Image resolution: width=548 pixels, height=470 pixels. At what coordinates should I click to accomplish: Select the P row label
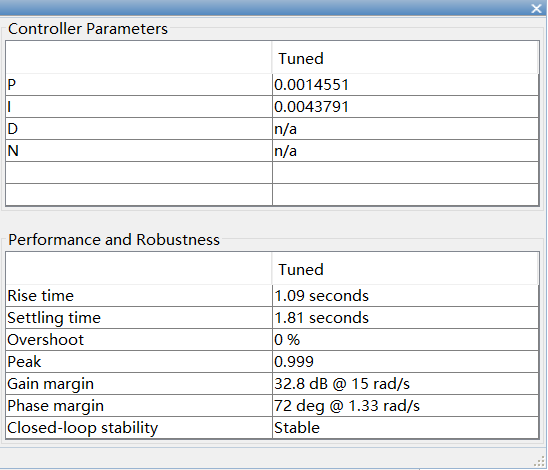click(139, 85)
